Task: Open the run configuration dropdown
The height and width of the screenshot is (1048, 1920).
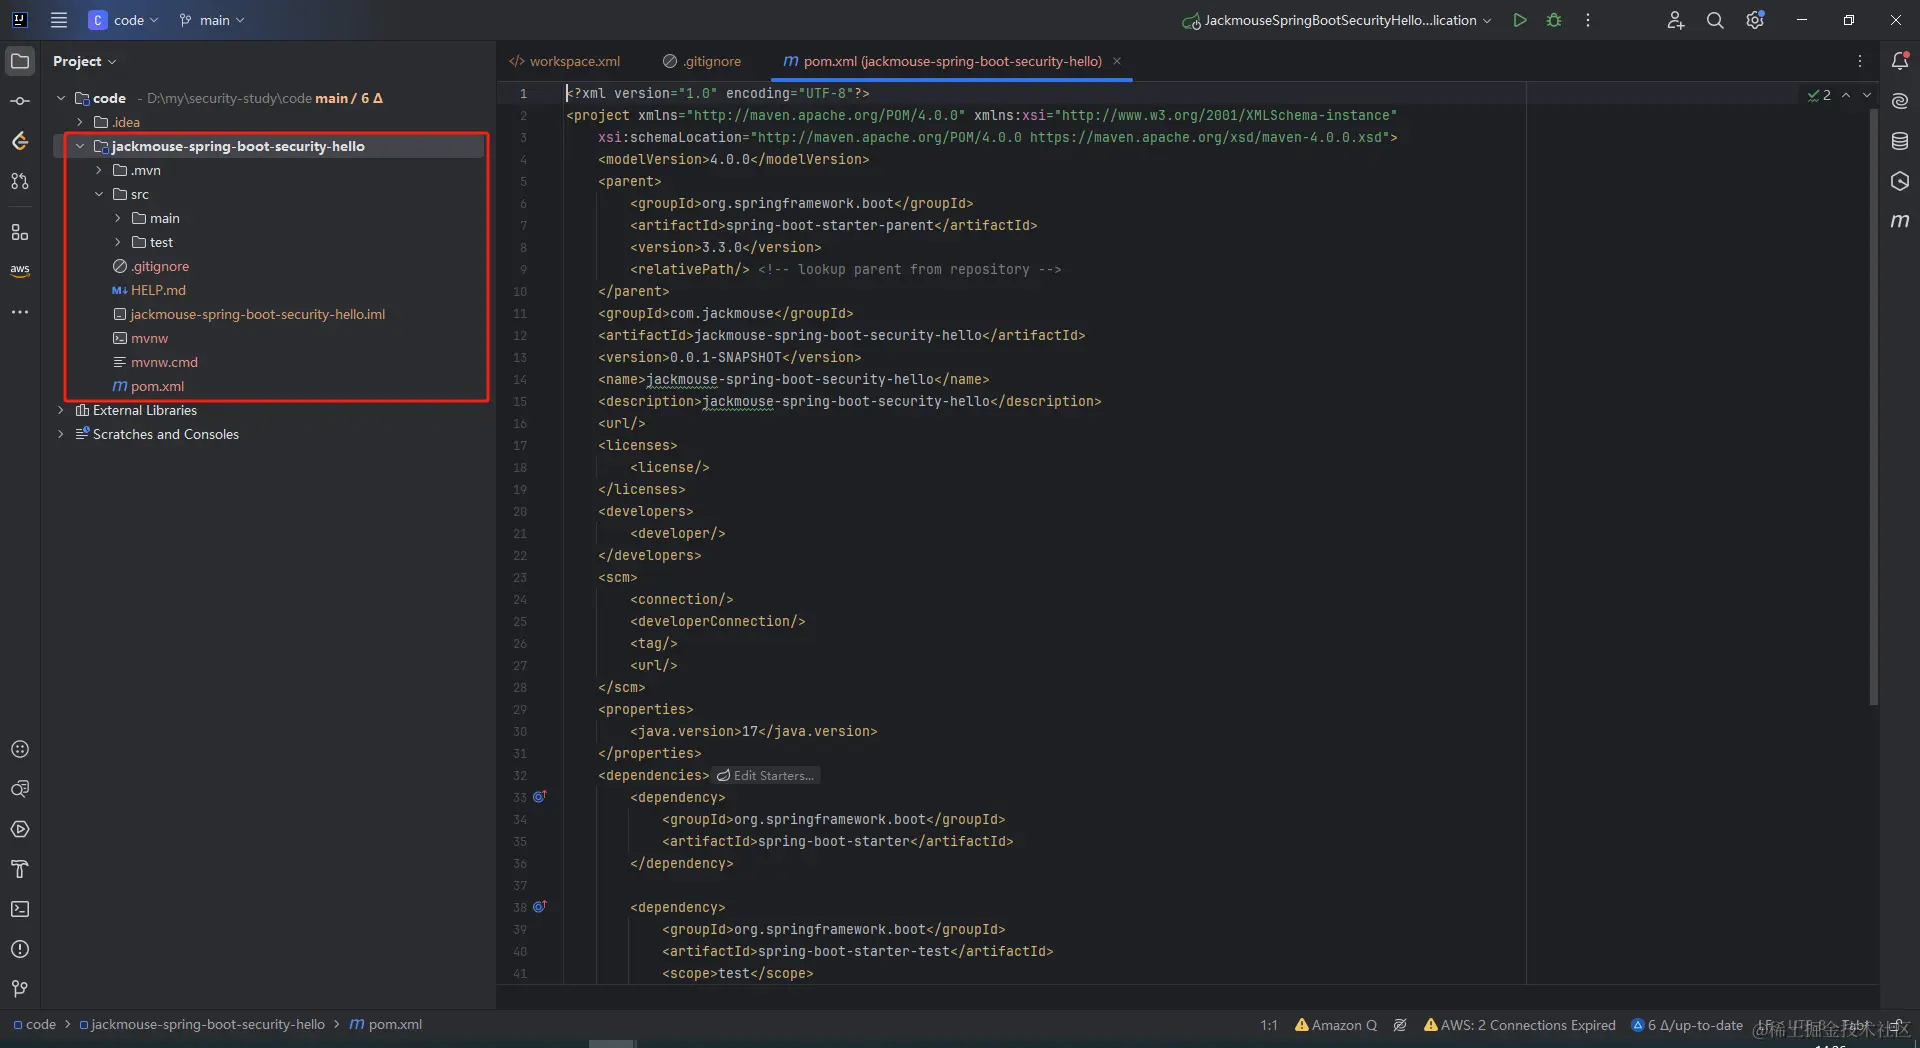Action: [x=1337, y=20]
